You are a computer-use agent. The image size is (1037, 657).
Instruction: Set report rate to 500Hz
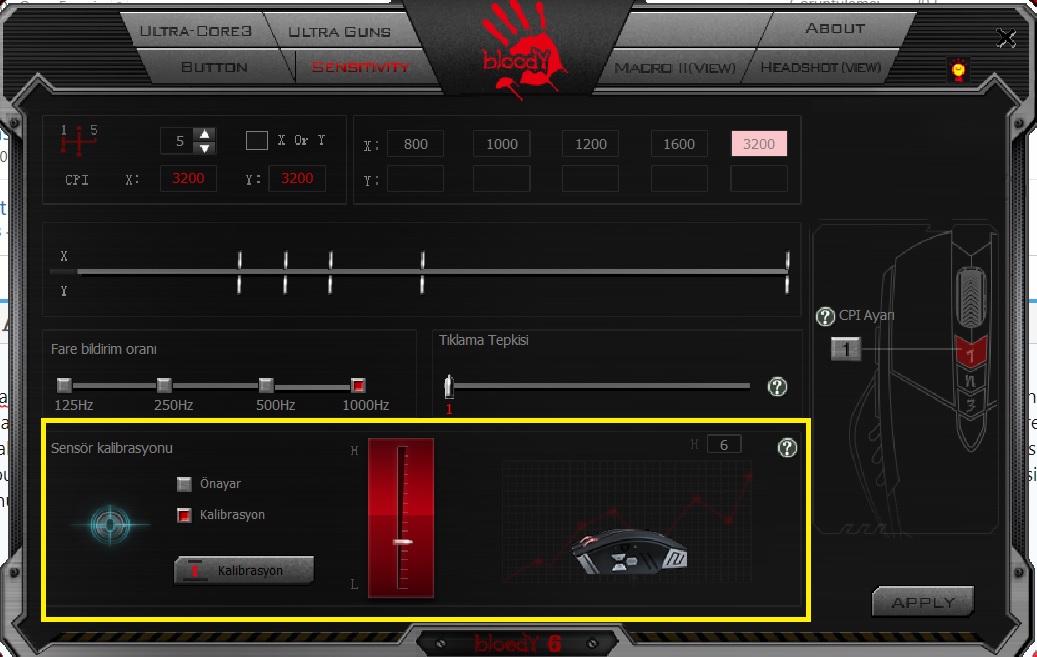pos(266,385)
